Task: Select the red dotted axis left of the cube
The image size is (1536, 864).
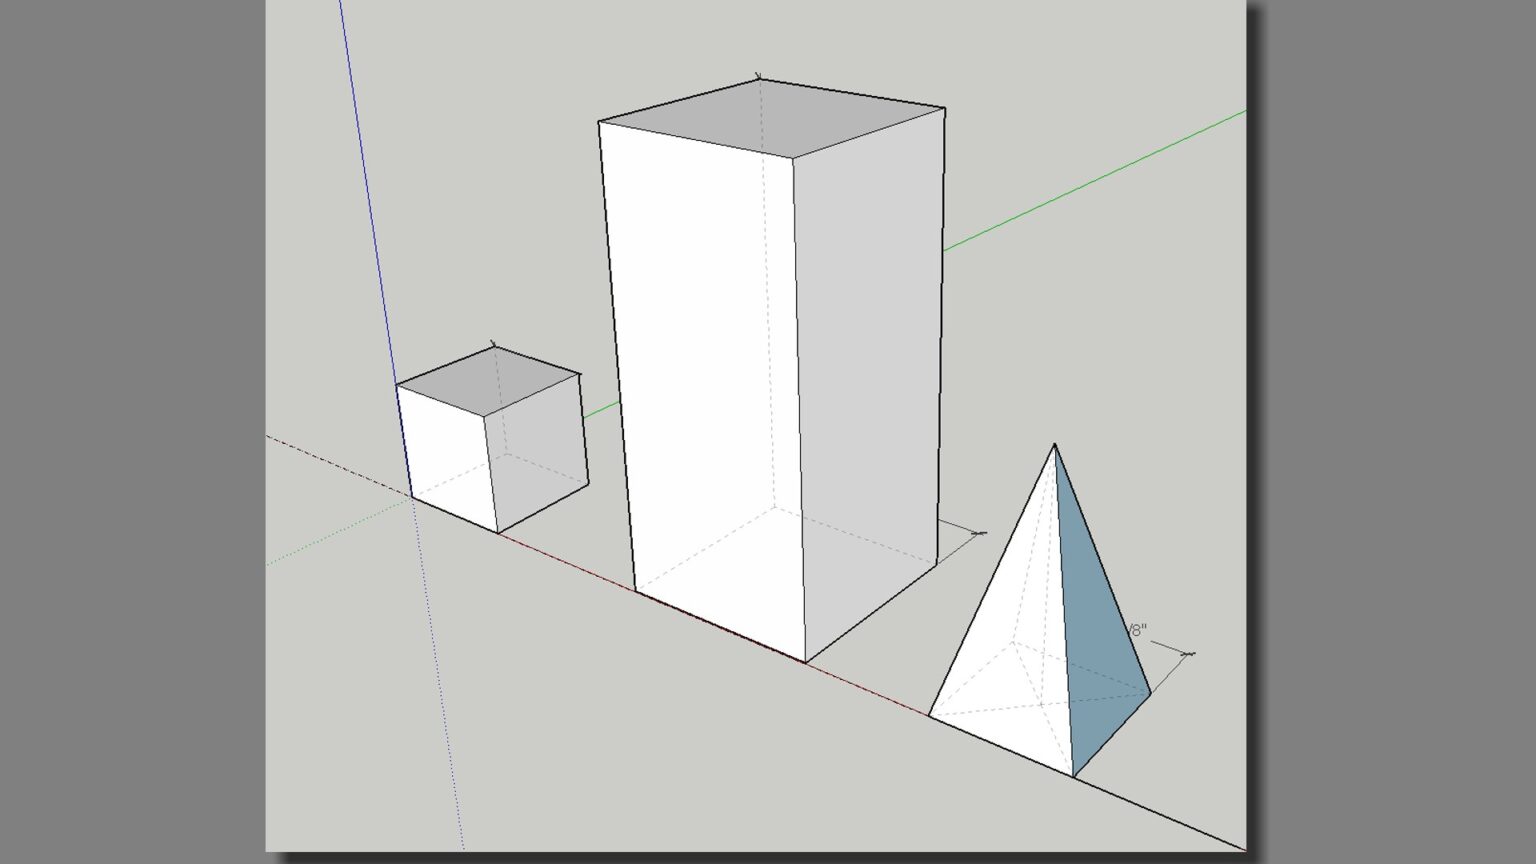Action: 330,462
